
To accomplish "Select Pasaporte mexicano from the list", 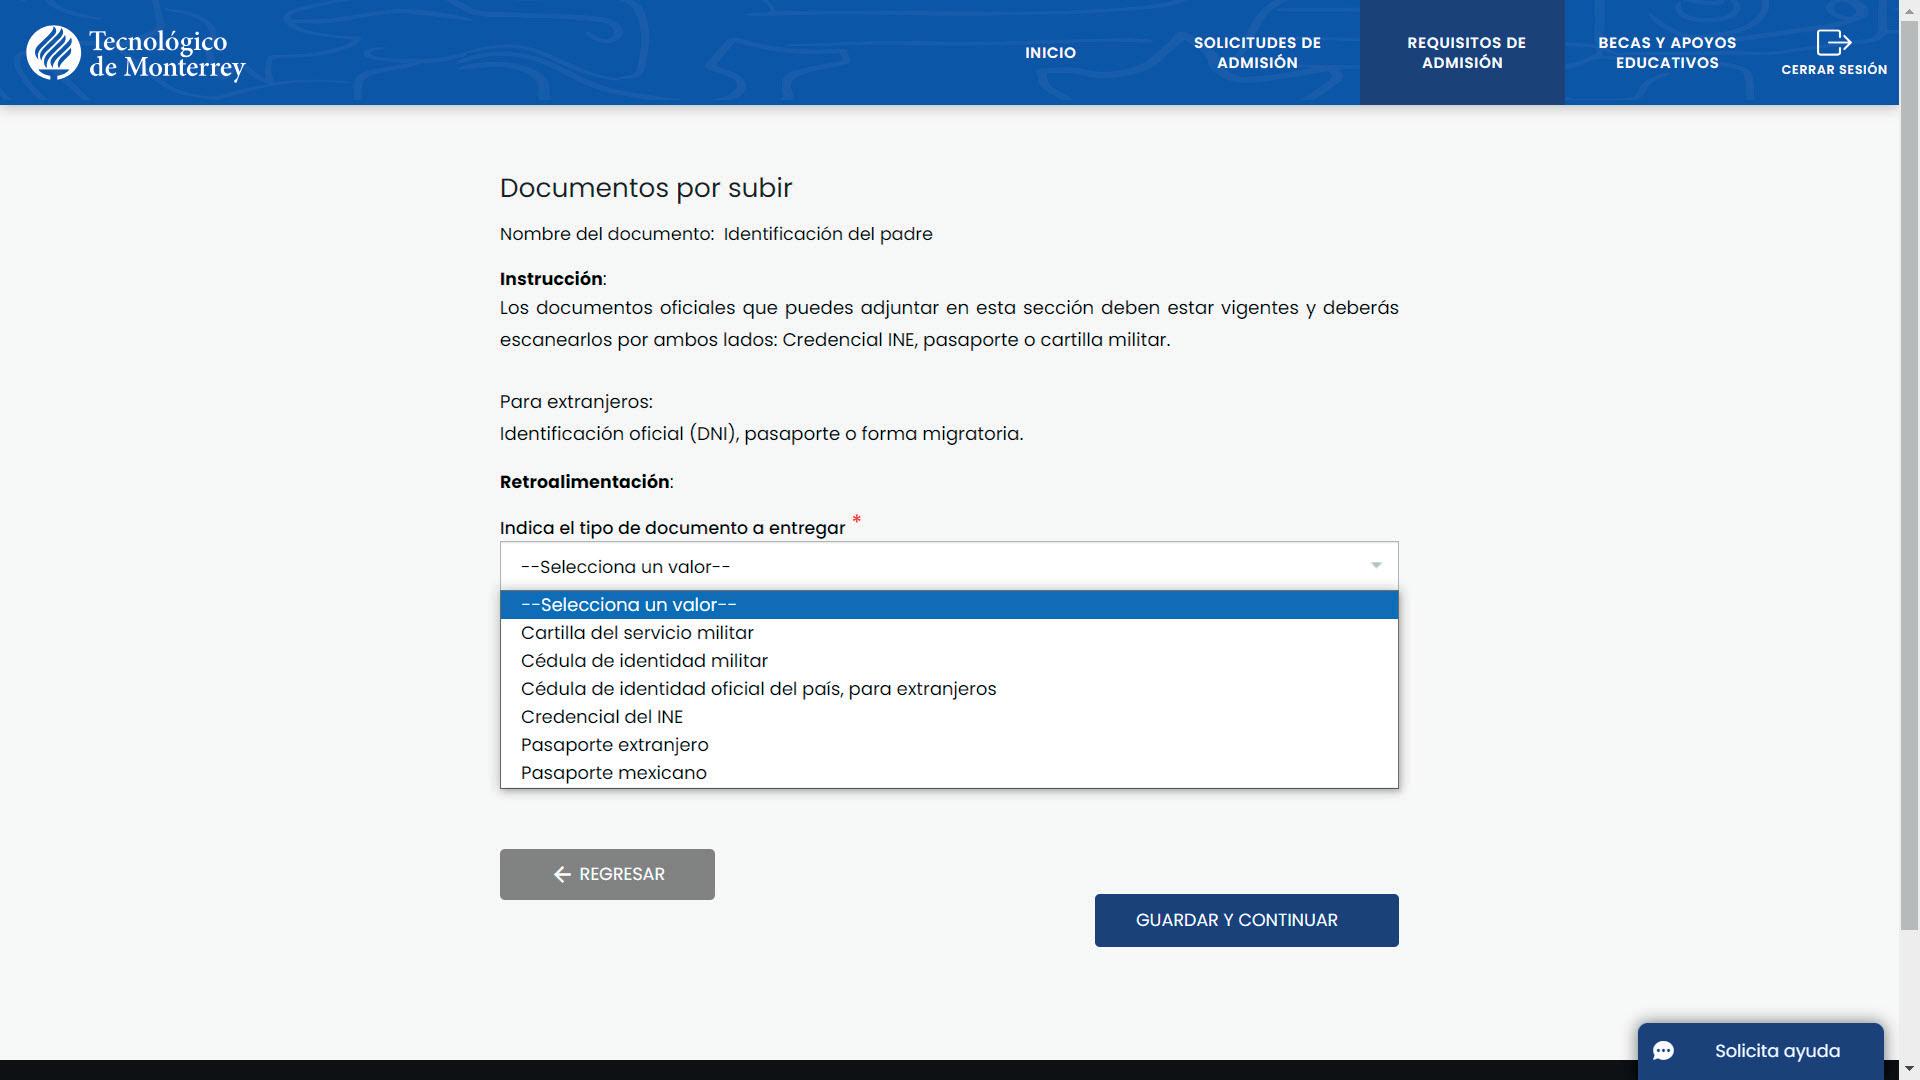I will tap(613, 773).
